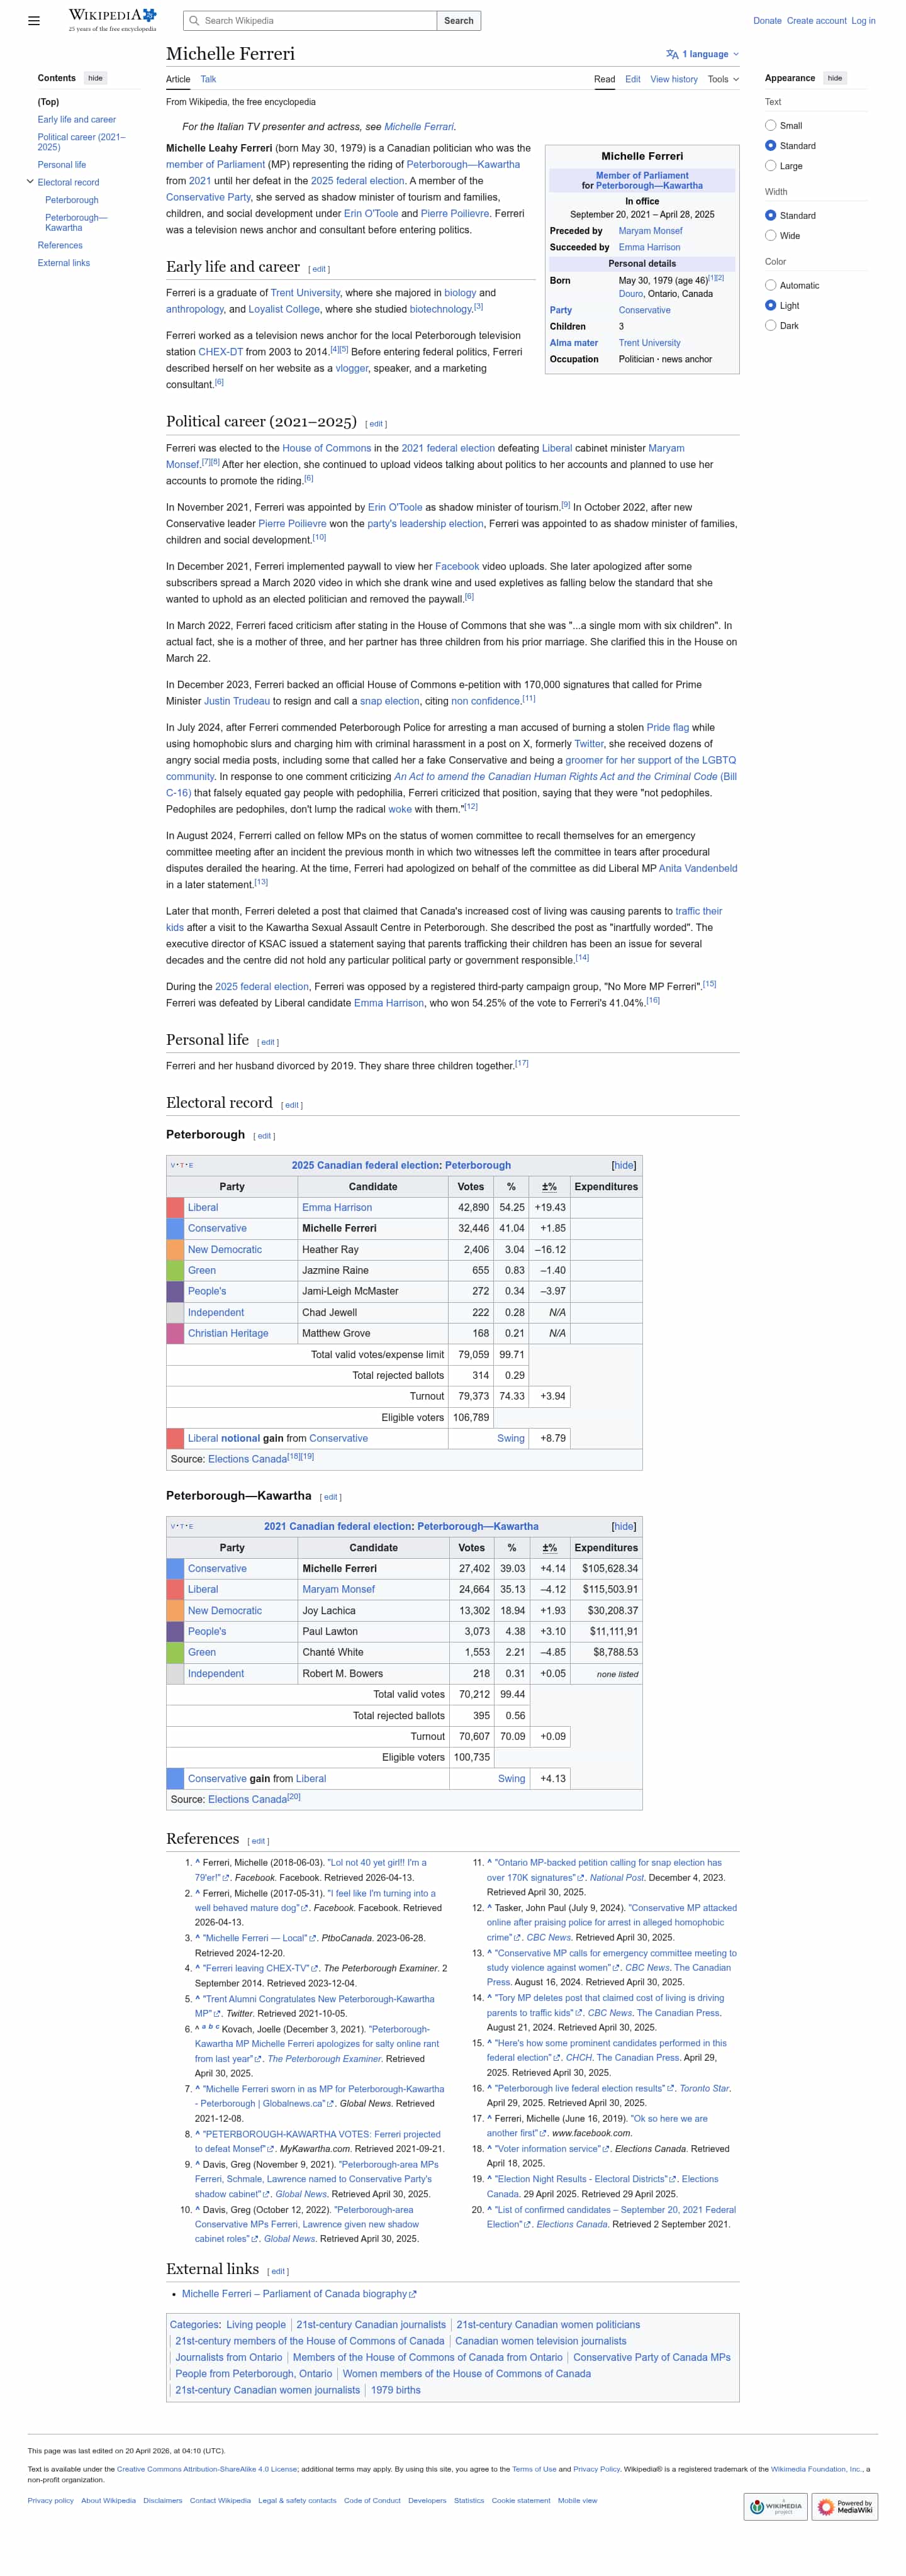The height and width of the screenshot is (2576, 906).
Task: Enable the Dark color theme
Action: click(770, 326)
